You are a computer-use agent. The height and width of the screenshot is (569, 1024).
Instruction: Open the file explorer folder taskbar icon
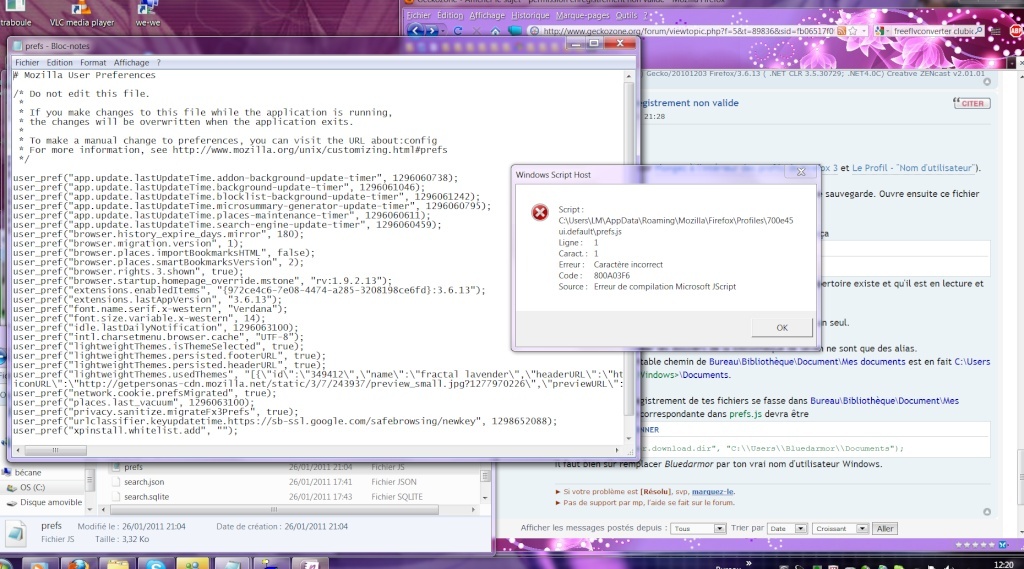click(x=117, y=564)
